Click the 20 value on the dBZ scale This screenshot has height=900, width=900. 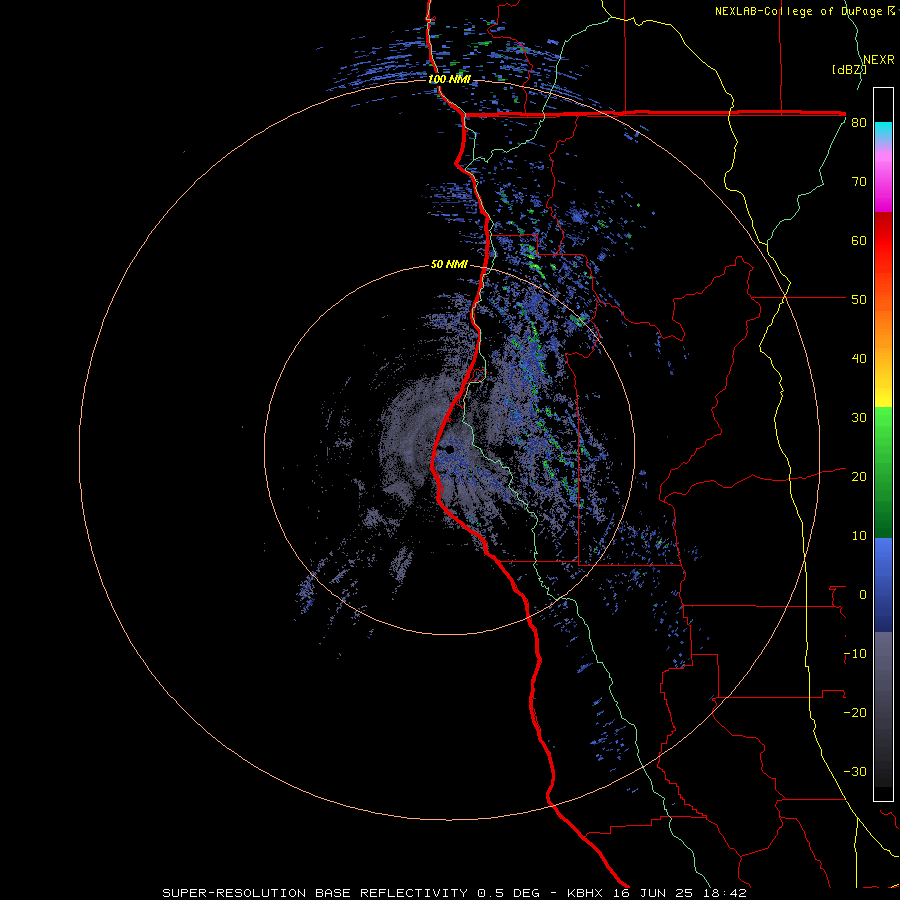(859, 476)
